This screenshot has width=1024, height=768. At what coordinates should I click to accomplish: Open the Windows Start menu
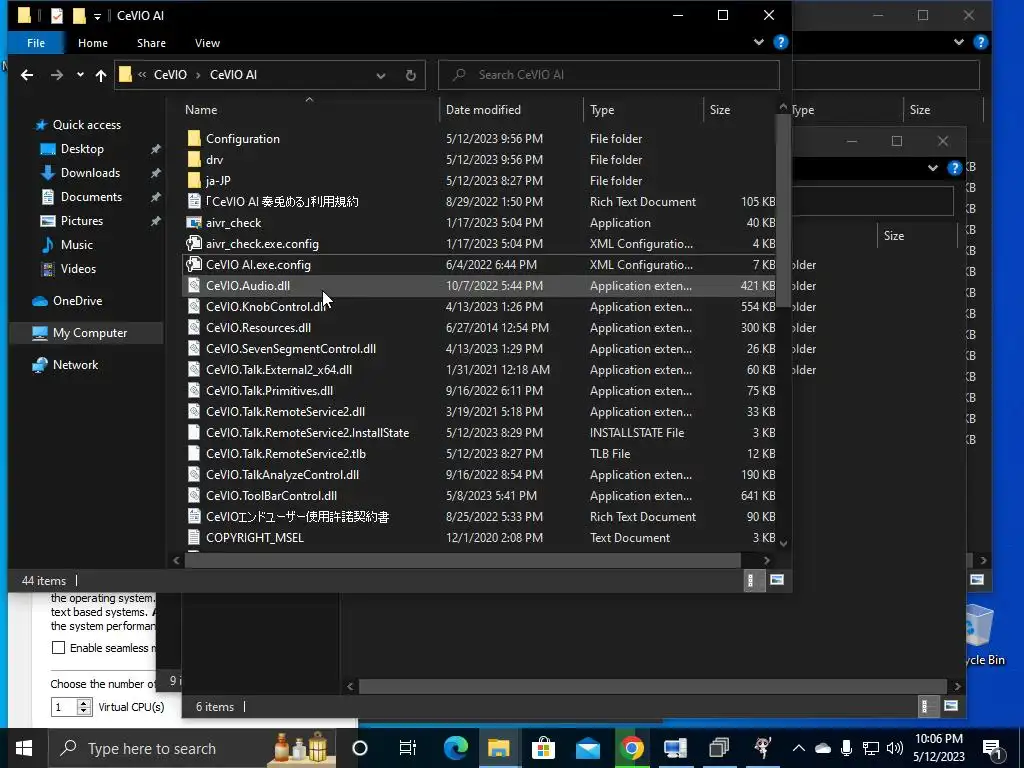tap(24, 748)
